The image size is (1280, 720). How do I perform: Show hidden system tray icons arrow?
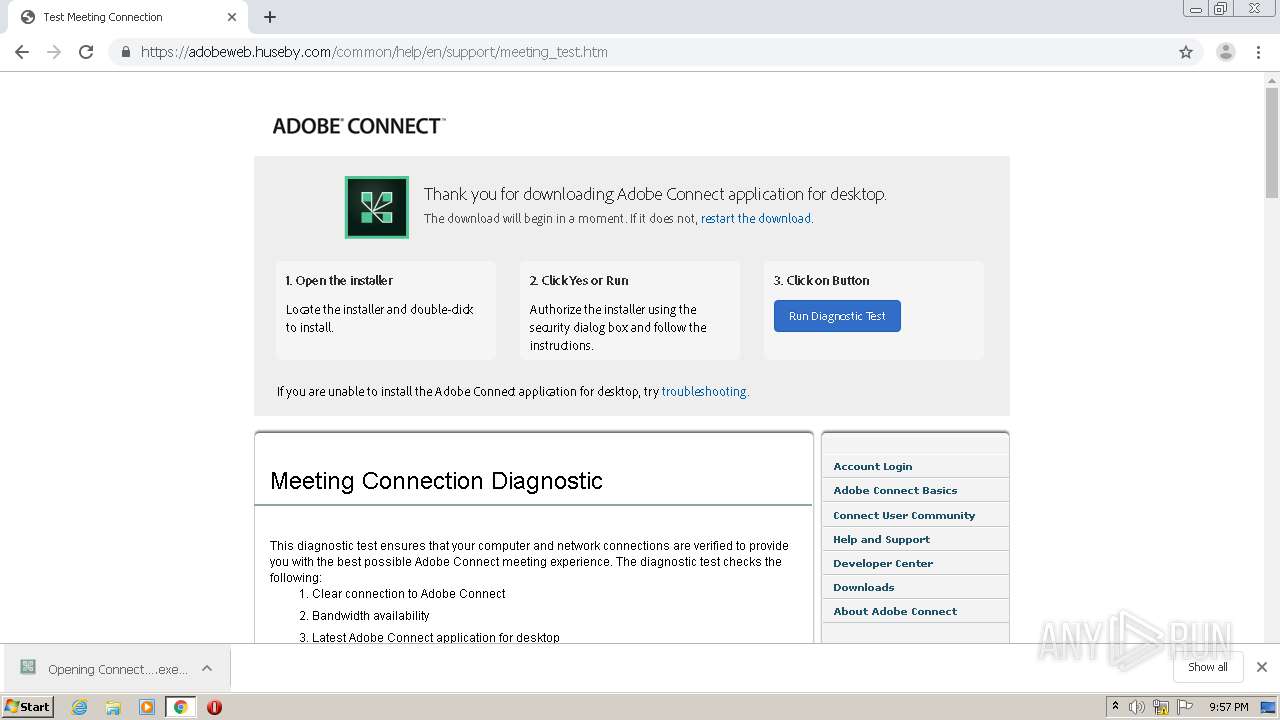1115,706
